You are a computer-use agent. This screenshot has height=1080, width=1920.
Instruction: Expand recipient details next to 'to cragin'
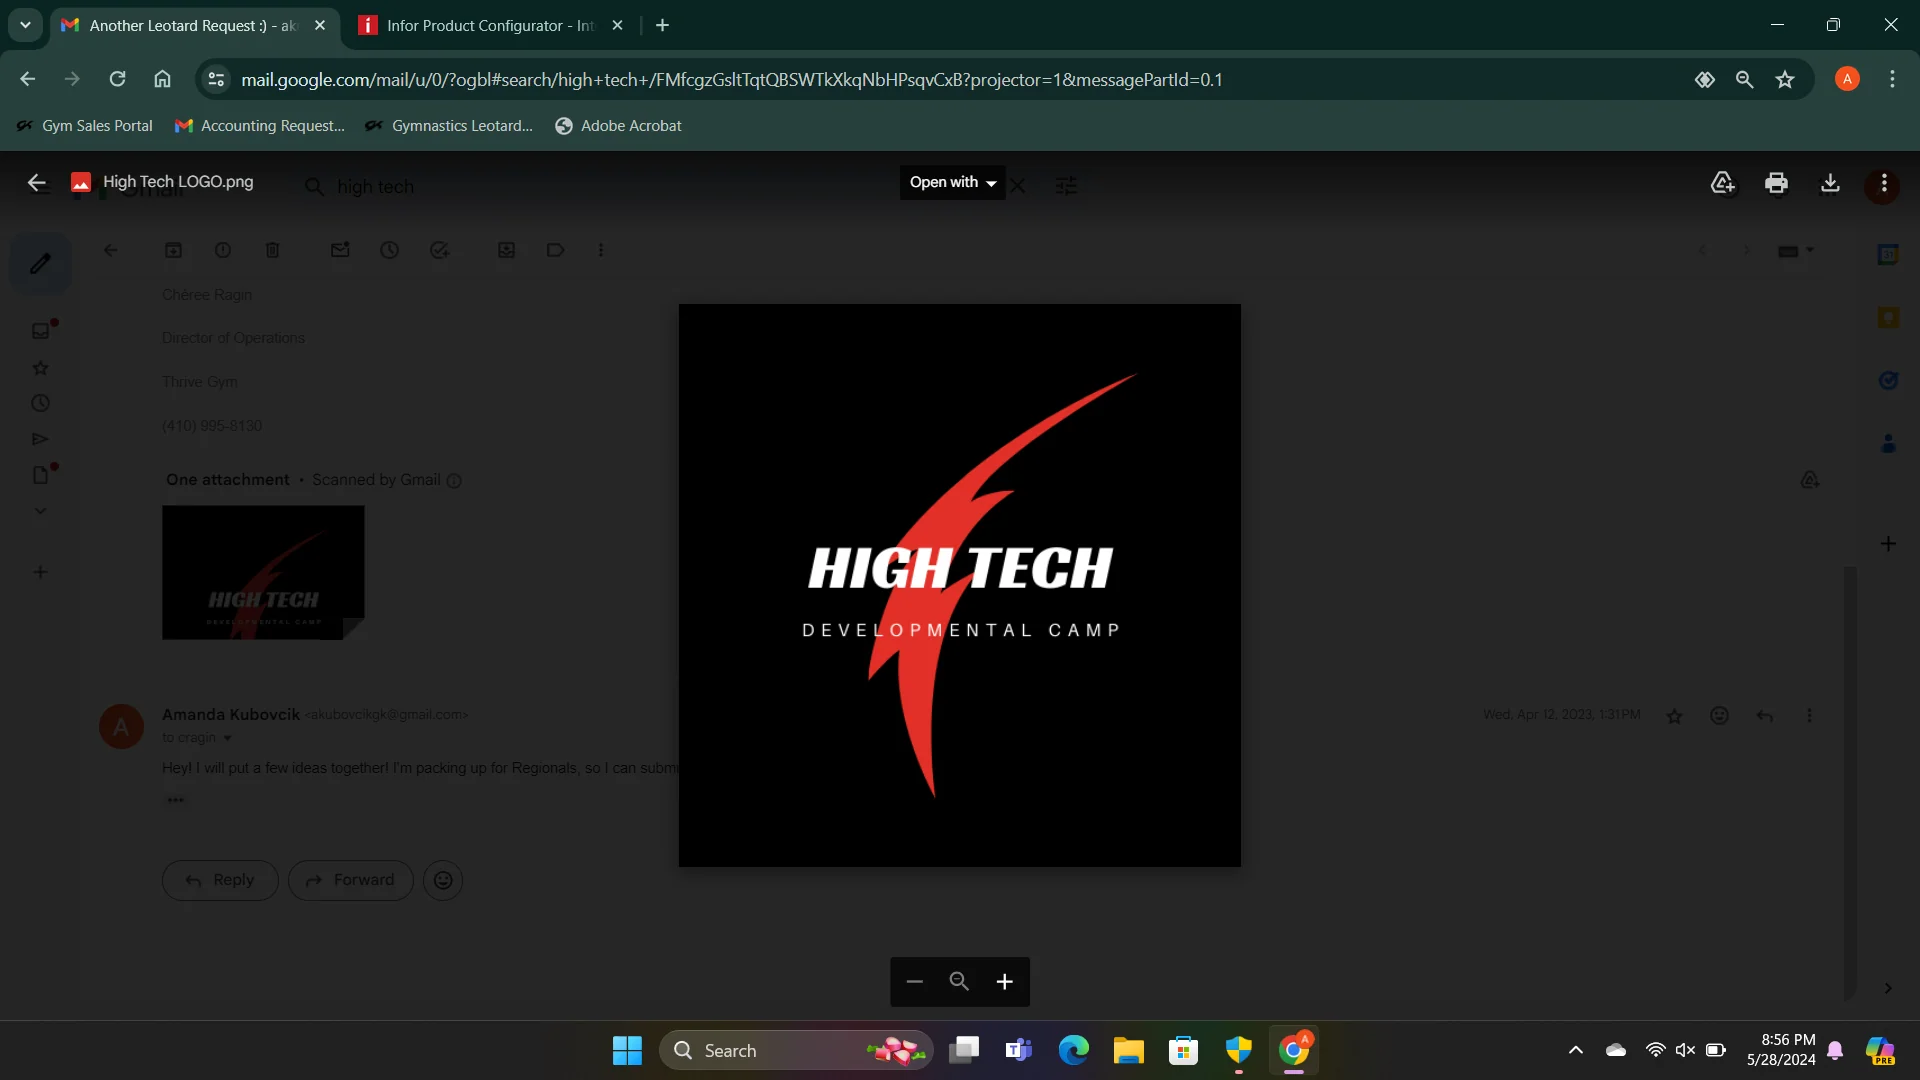[x=227, y=738]
